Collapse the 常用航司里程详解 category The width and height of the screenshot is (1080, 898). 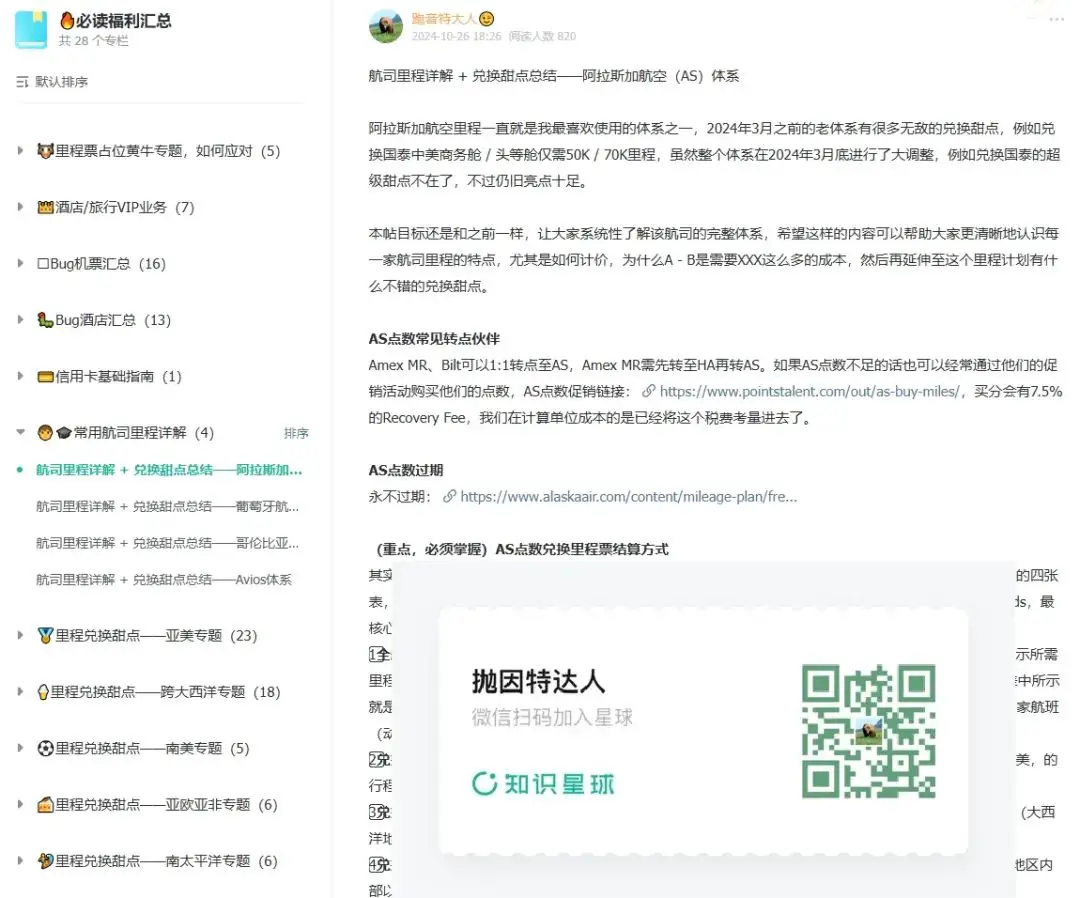coord(22,432)
